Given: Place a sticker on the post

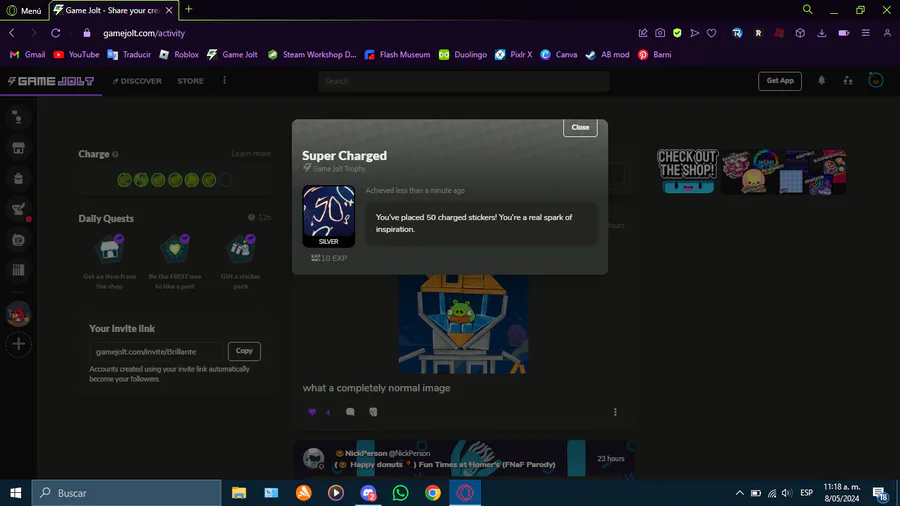Looking at the screenshot, I should click(x=373, y=412).
